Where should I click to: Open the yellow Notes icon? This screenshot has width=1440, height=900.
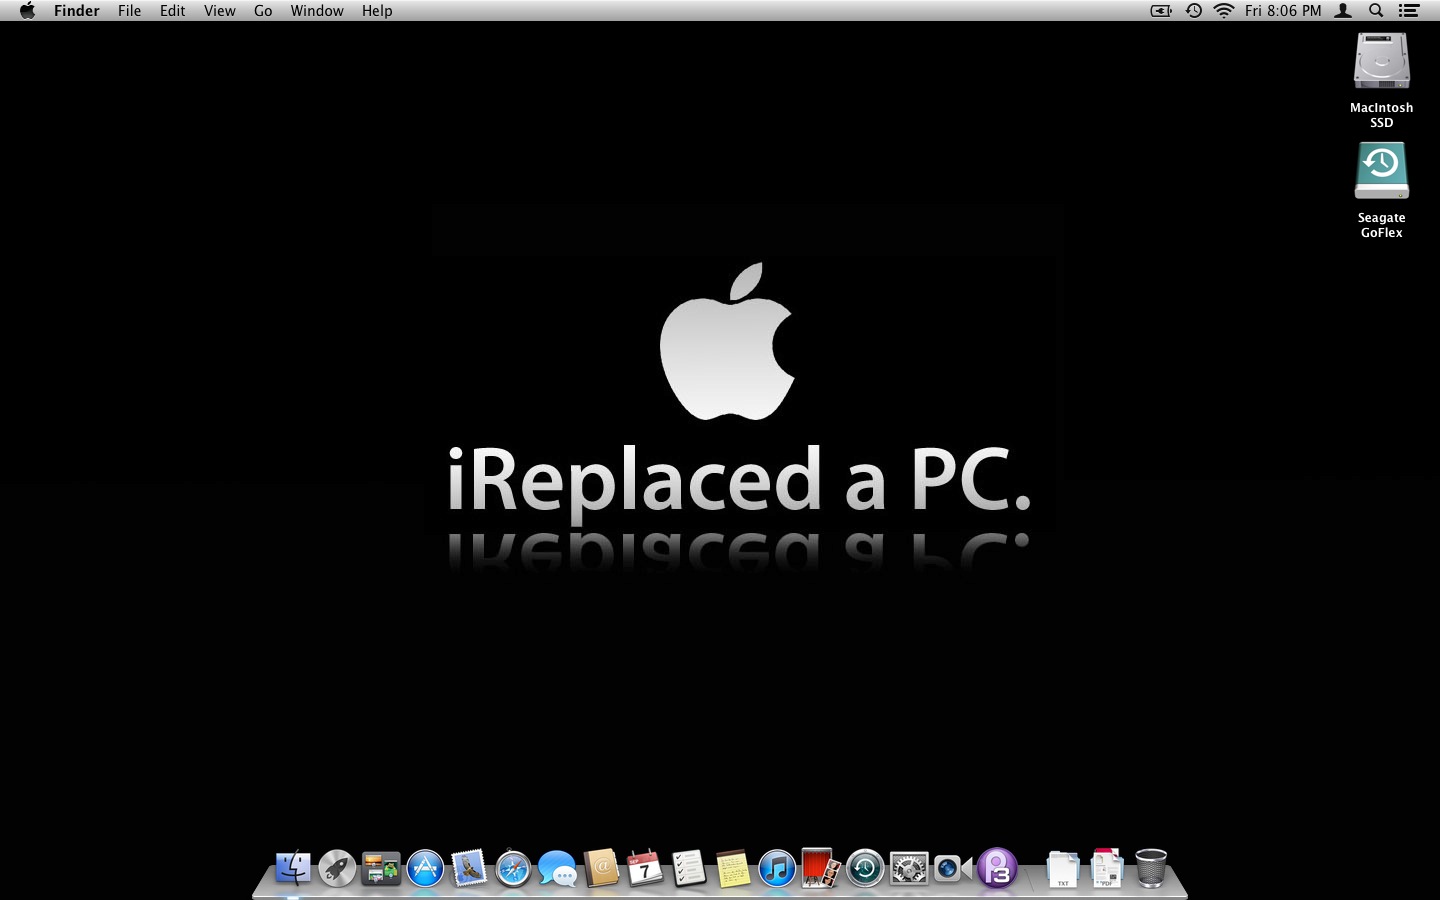click(x=733, y=868)
